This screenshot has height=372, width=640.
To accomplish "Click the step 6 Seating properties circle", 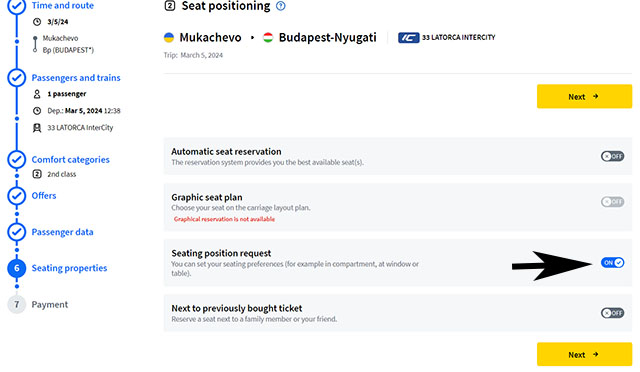I will click(x=17, y=268).
